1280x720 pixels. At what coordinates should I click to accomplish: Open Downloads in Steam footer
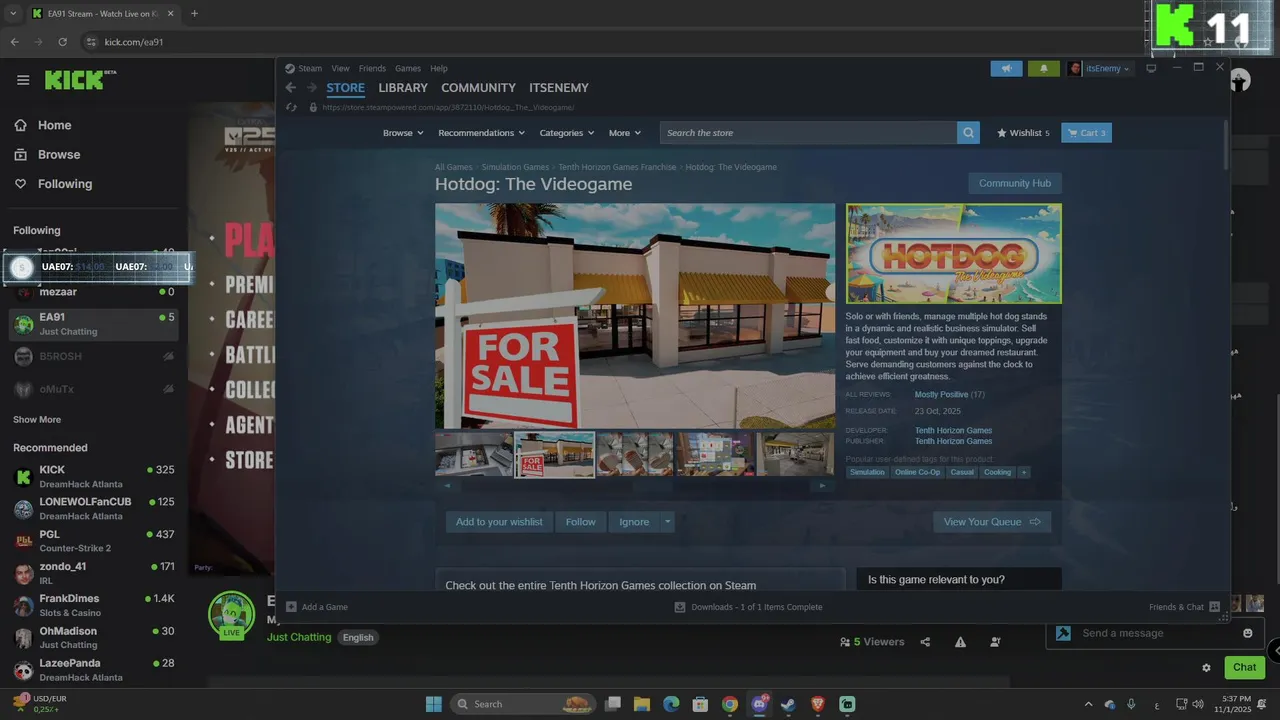click(748, 607)
